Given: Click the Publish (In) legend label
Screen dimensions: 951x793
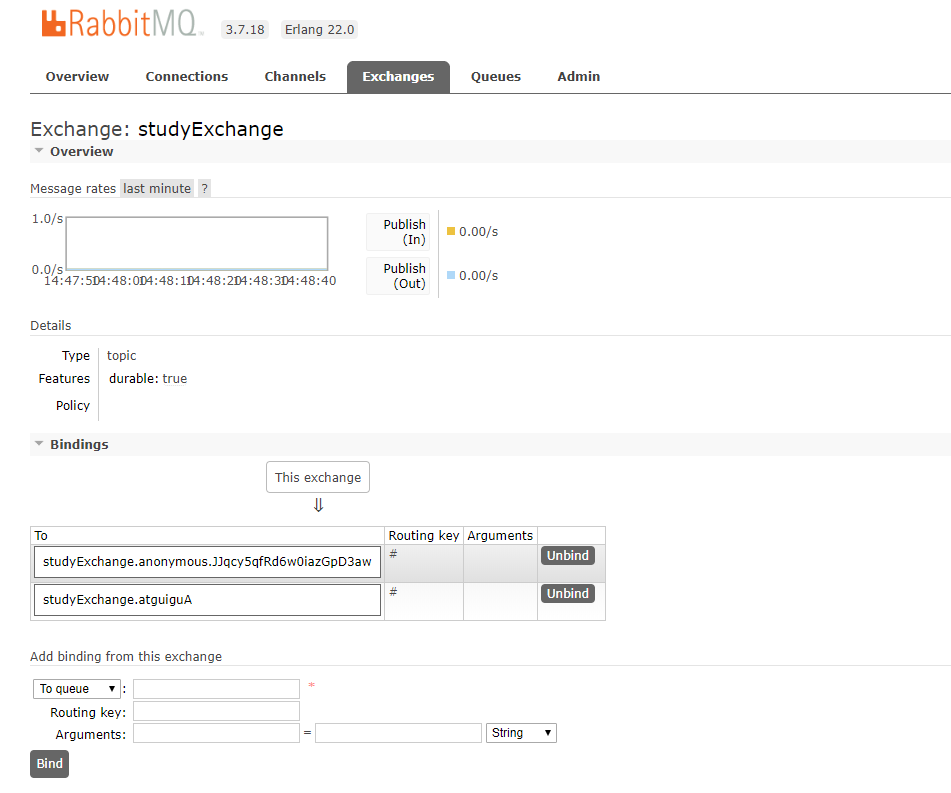Looking at the screenshot, I should [398, 232].
